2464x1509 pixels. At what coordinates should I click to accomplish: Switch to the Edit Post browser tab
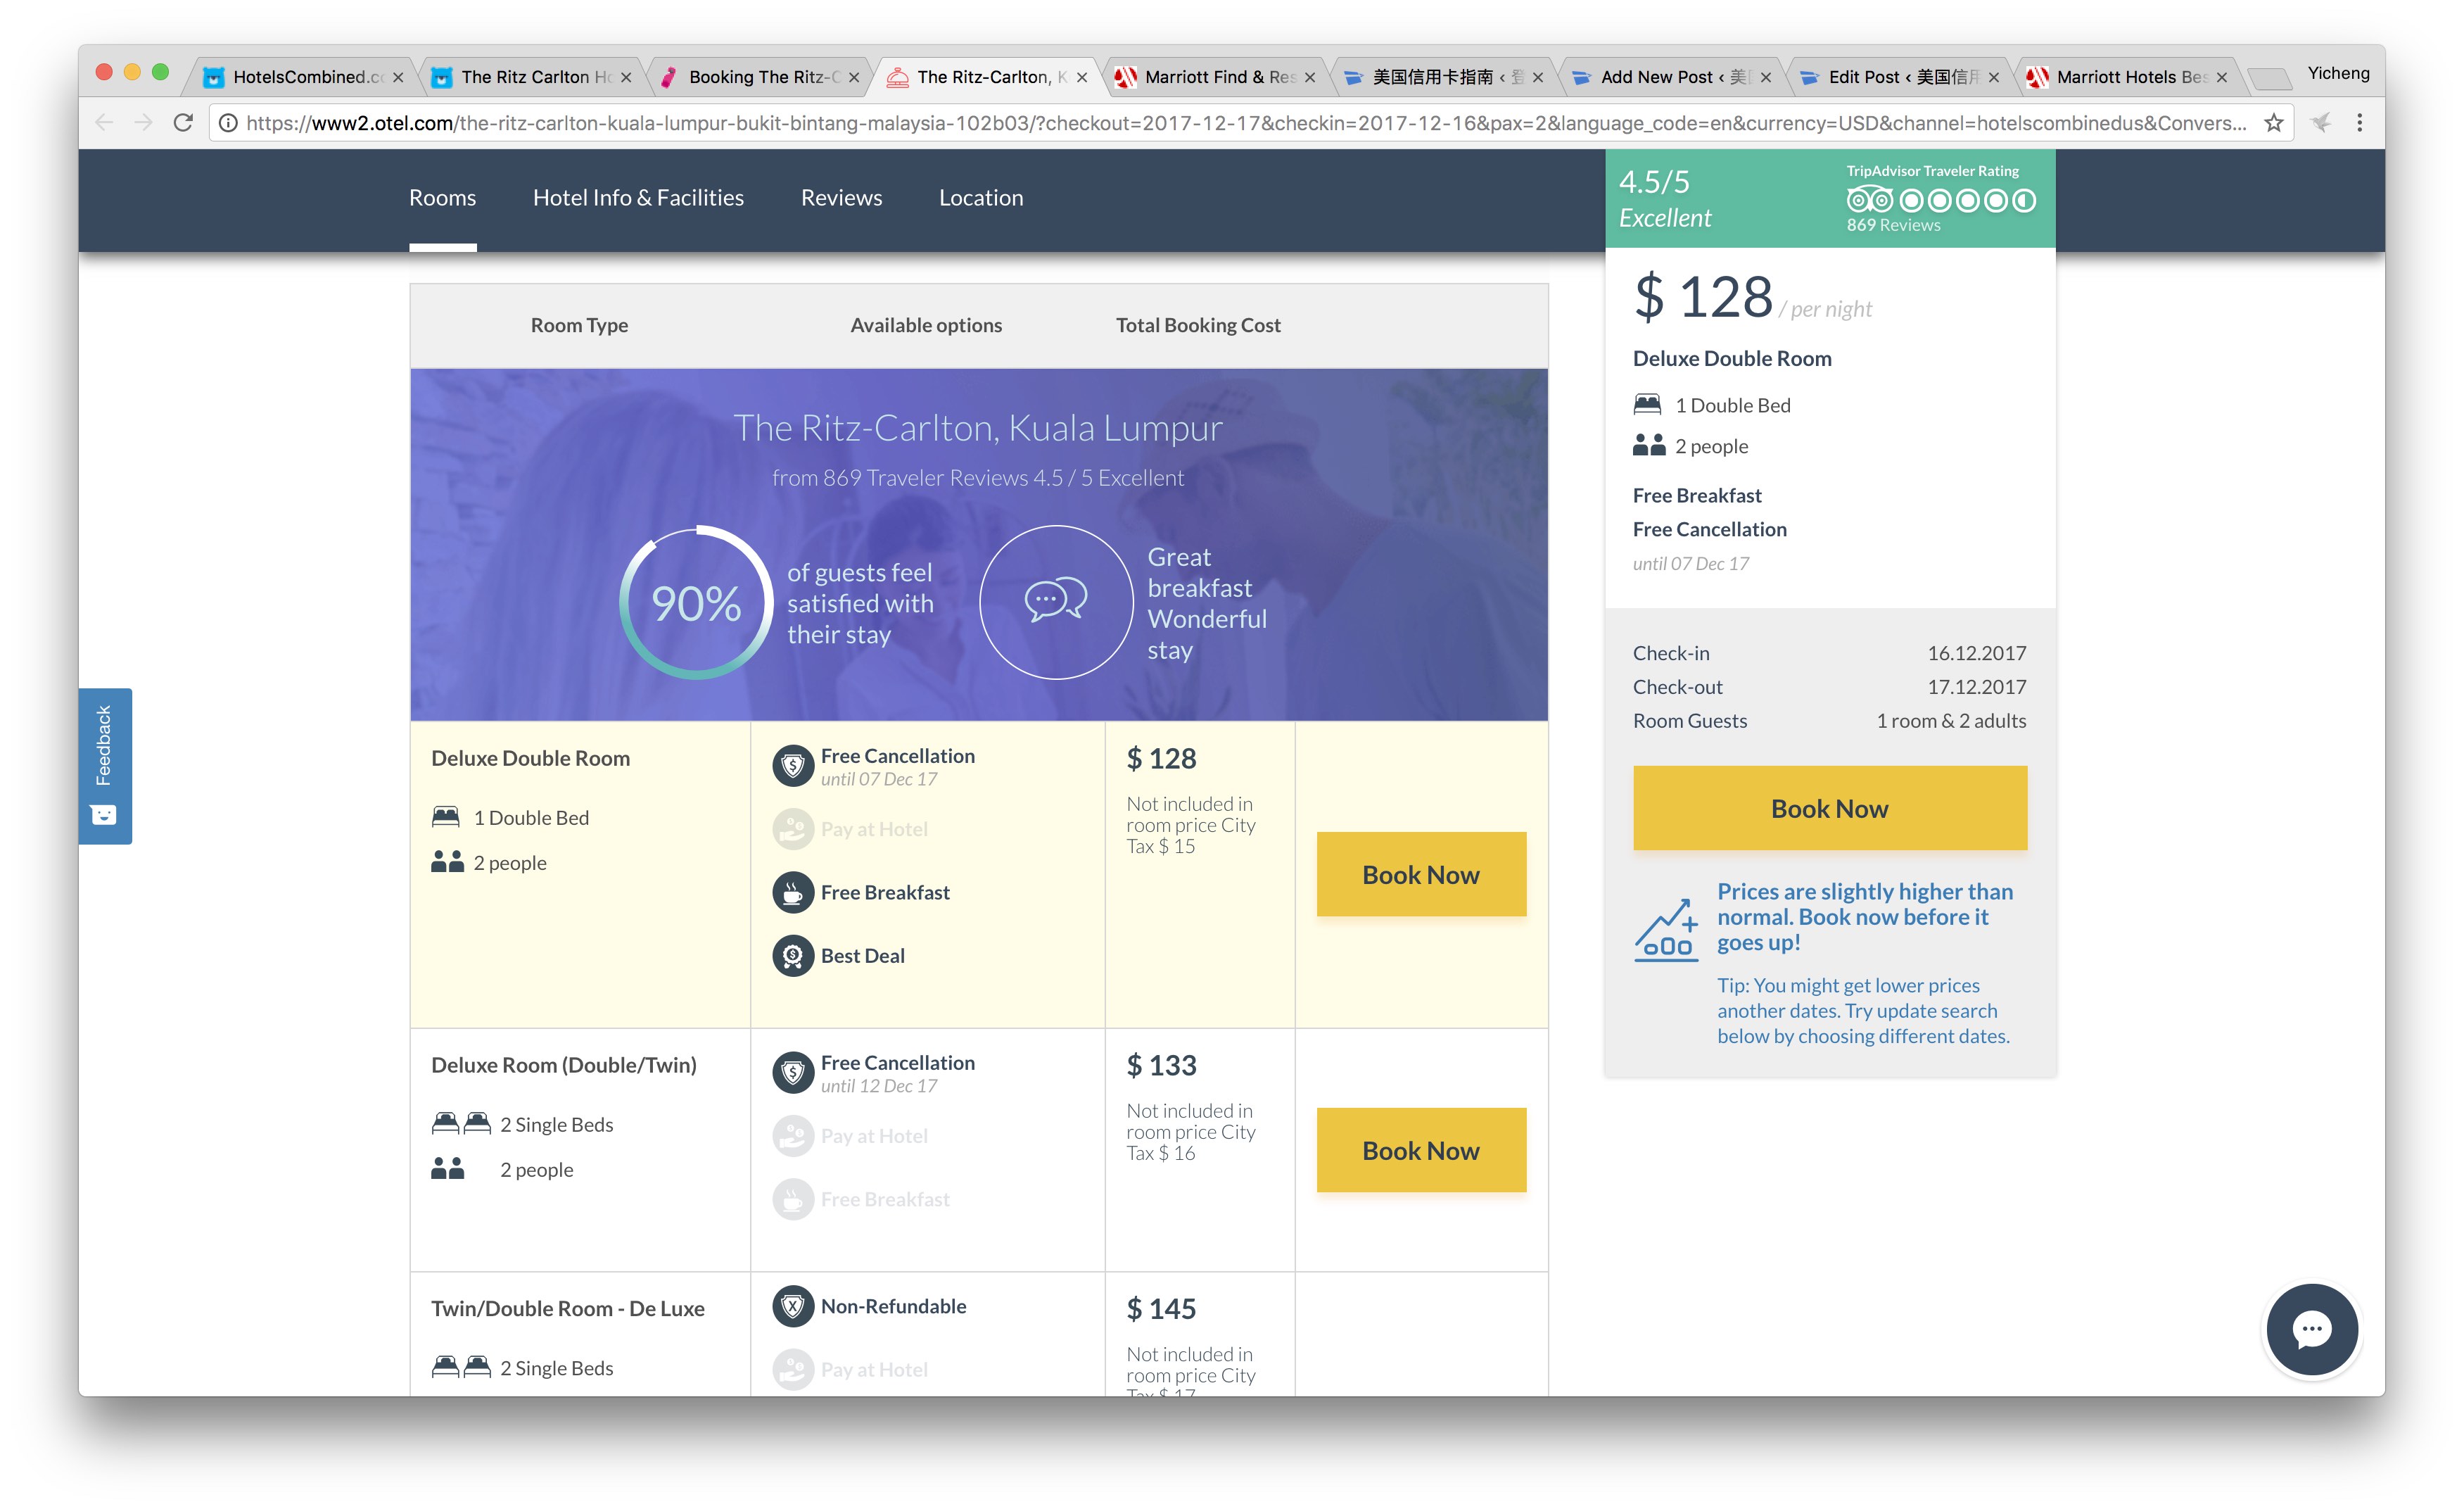(1898, 77)
